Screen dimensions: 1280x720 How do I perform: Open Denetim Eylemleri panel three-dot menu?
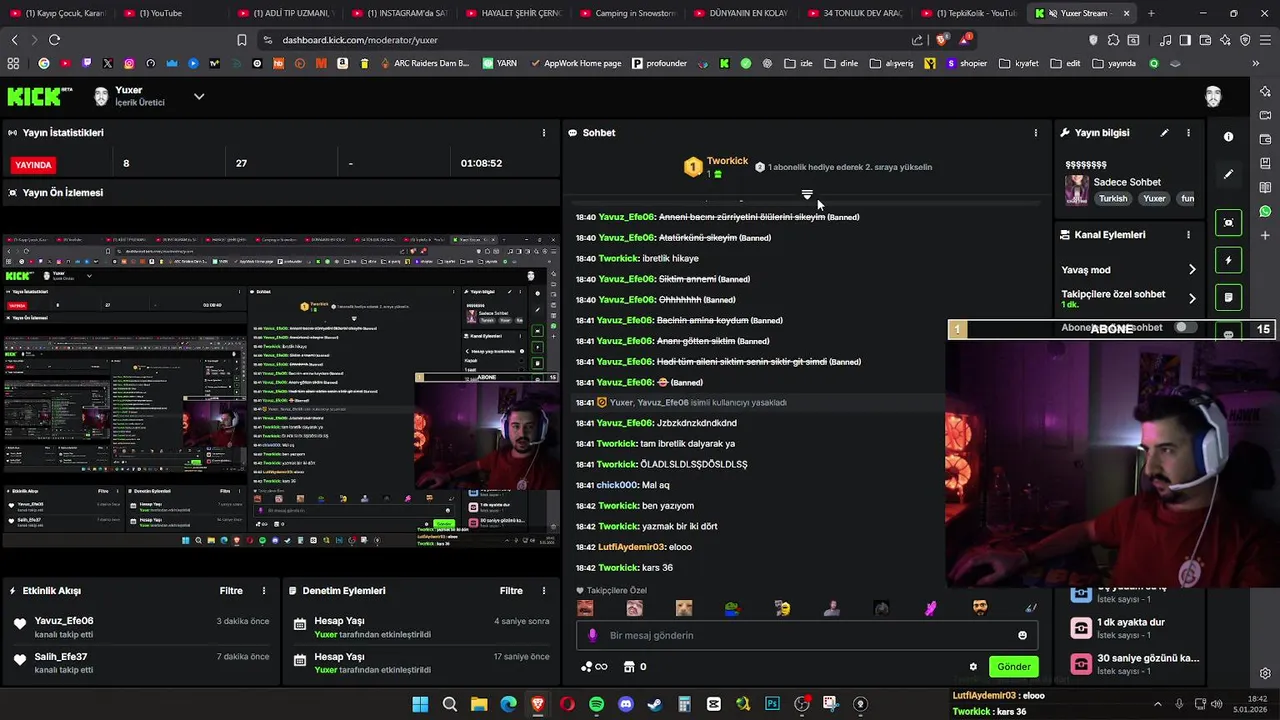coord(544,591)
